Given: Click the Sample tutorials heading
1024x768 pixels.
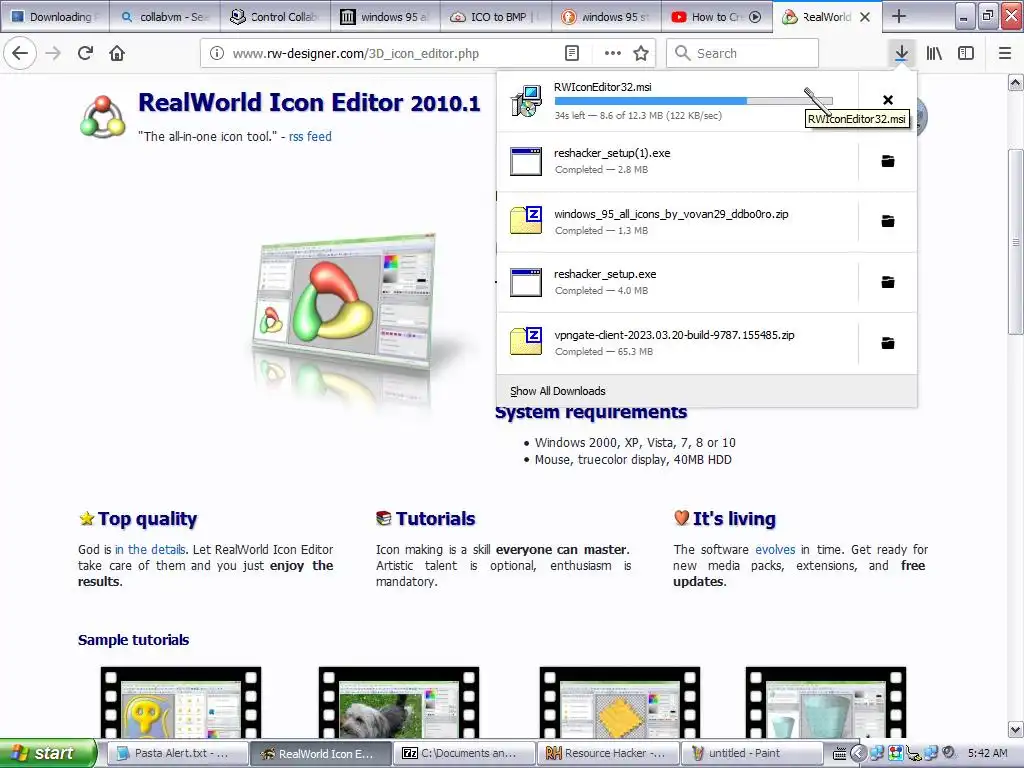Looking at the screenshot, I should (133, 640).
